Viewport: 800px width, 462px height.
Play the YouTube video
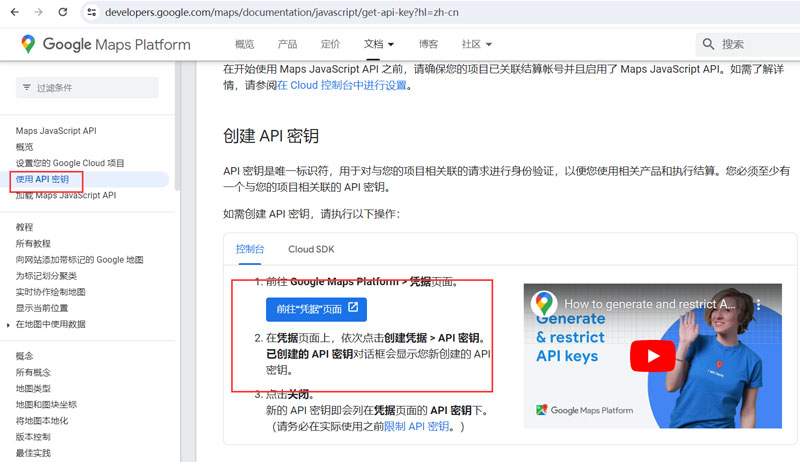pos(657,355)
